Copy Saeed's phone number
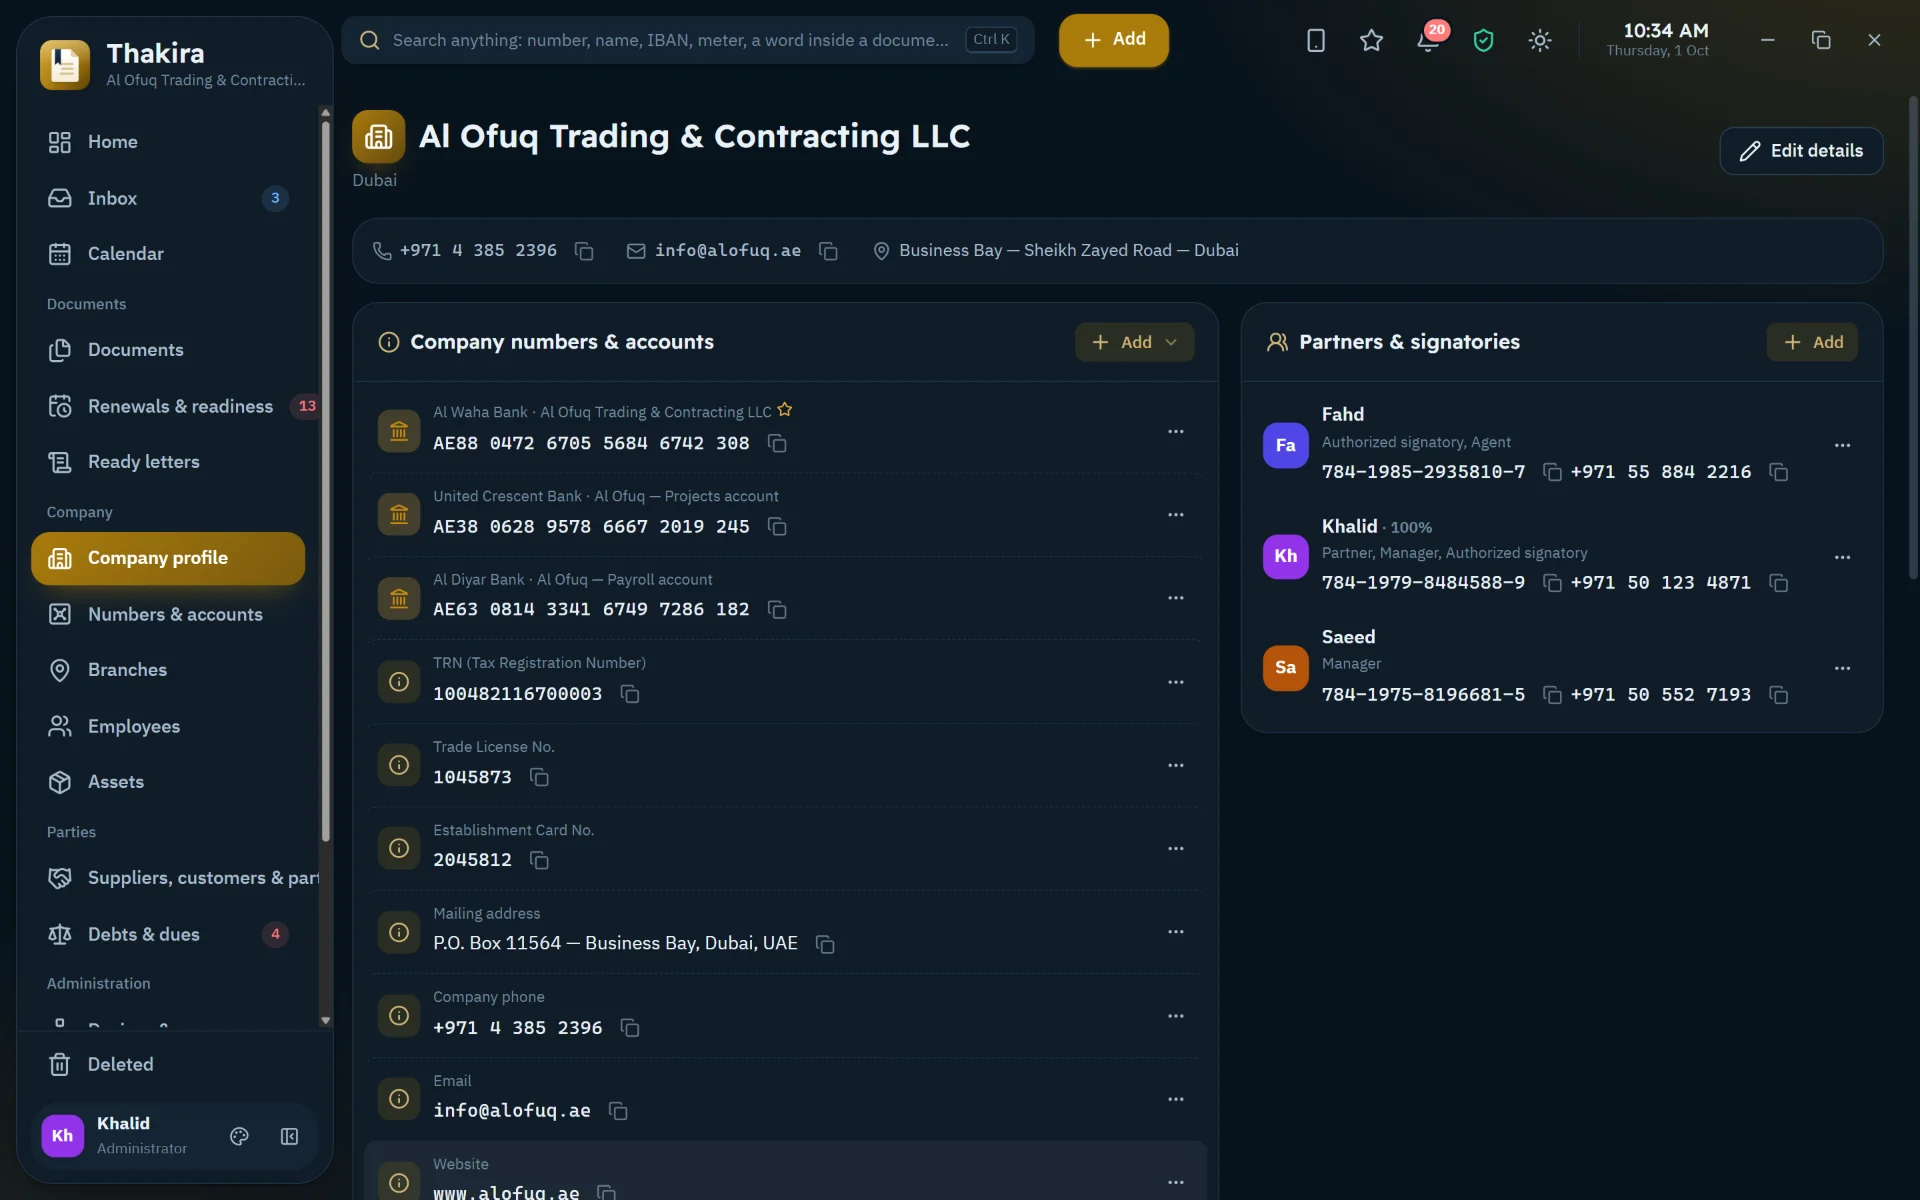Image resolution: width=1920 pixels, height=1200 pixels. (x=1778, y=695)
